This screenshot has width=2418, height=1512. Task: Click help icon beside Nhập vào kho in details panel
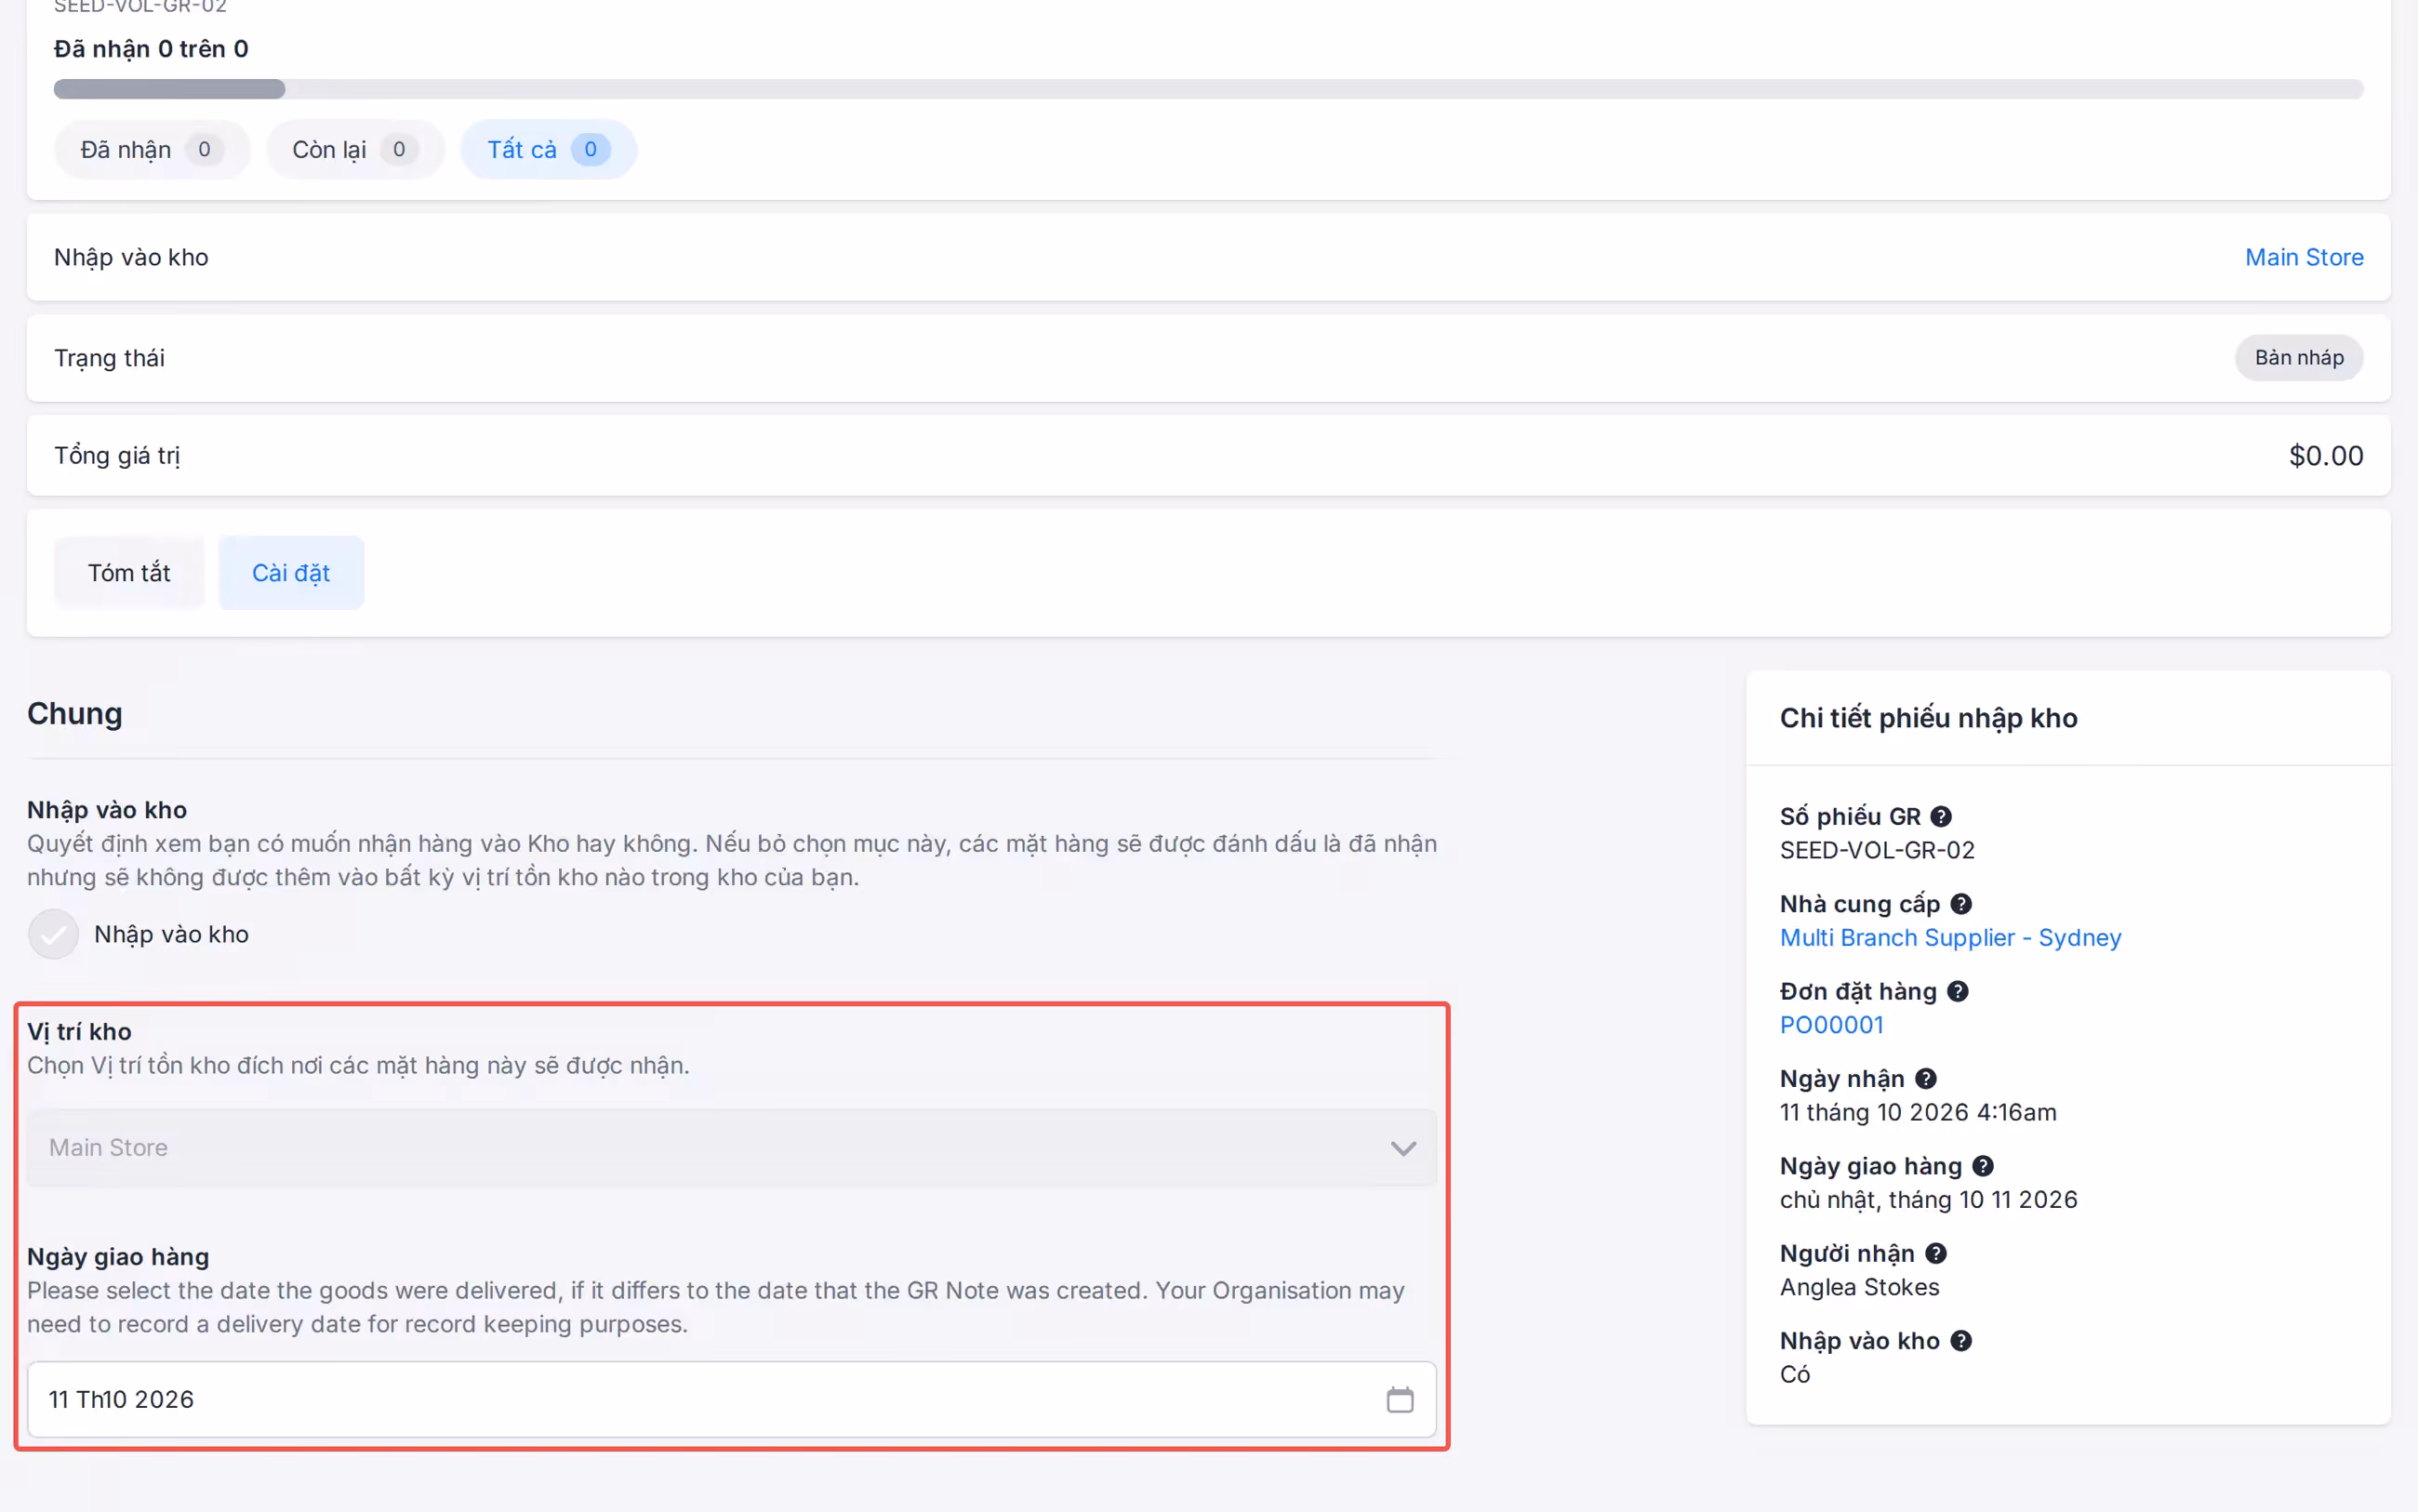pyautogui.click(x=1960, y=1340)
